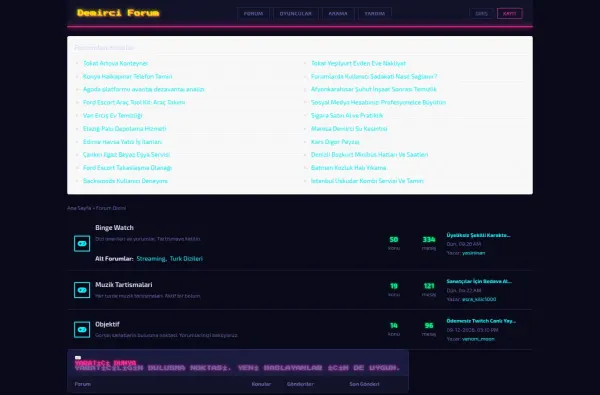Click Muzik Tartismalari message count 121
Image resolution: width=600 pixels, height=395 pixels.
(x=429, y=286)
